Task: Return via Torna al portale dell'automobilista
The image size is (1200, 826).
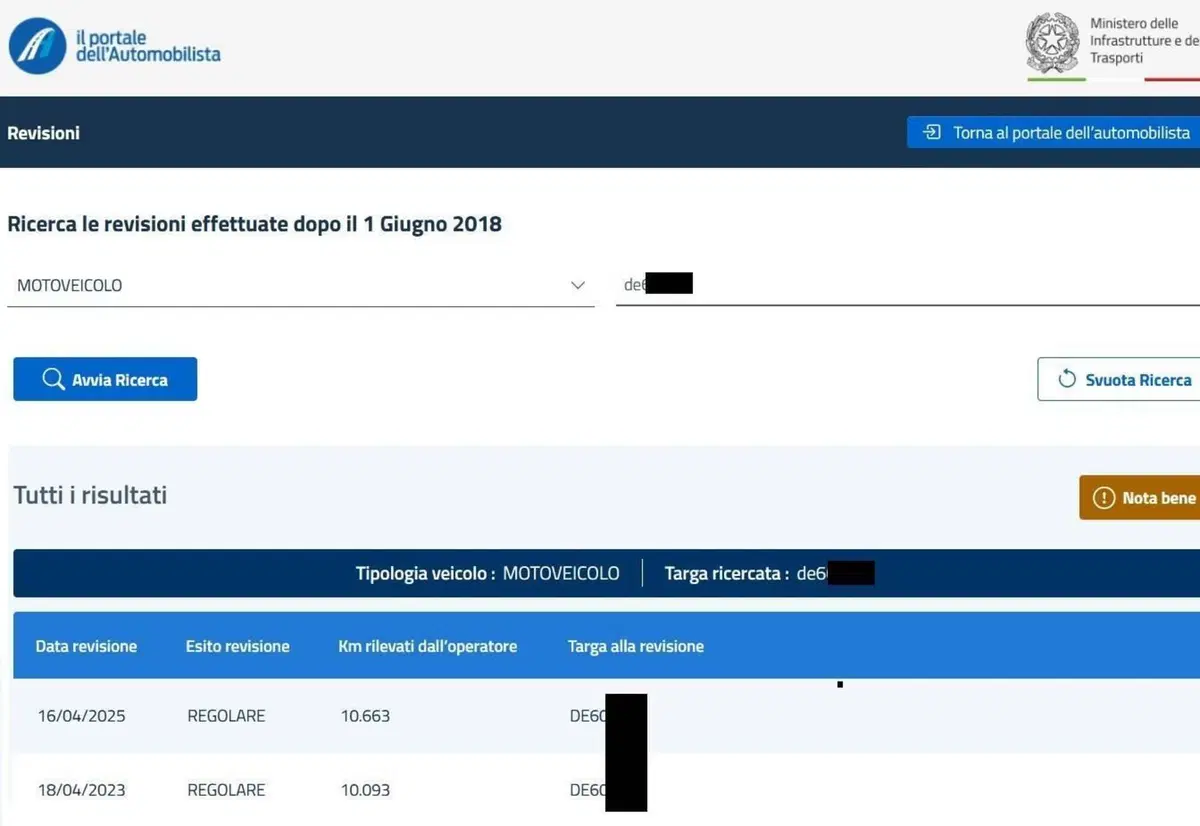Action: click(1054, 133)
